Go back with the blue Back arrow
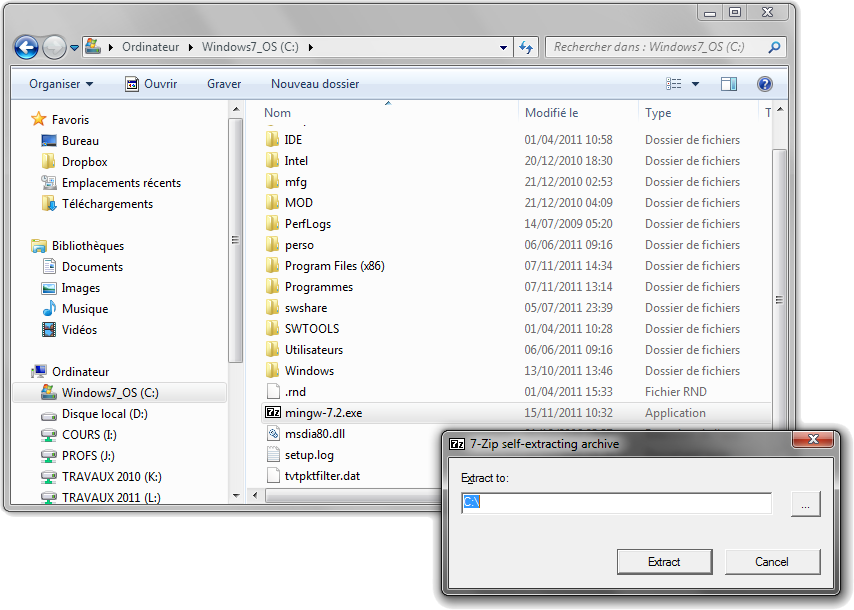Viewport: 854px width, 610px height. pos(26,47)
